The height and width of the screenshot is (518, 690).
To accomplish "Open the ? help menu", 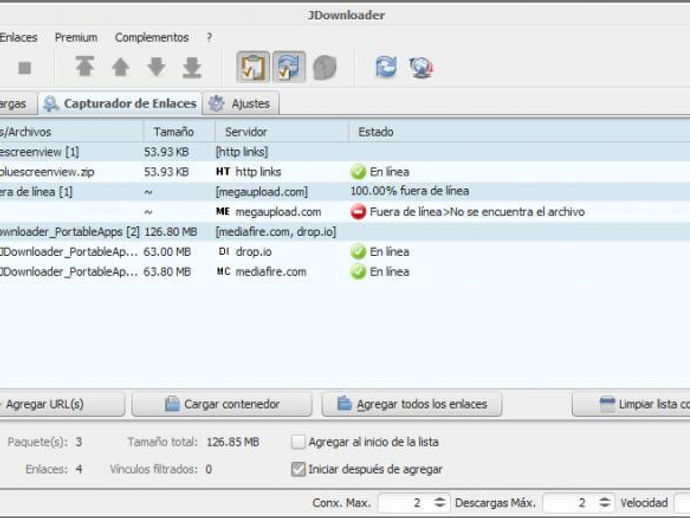I will [x=209, y=37].
